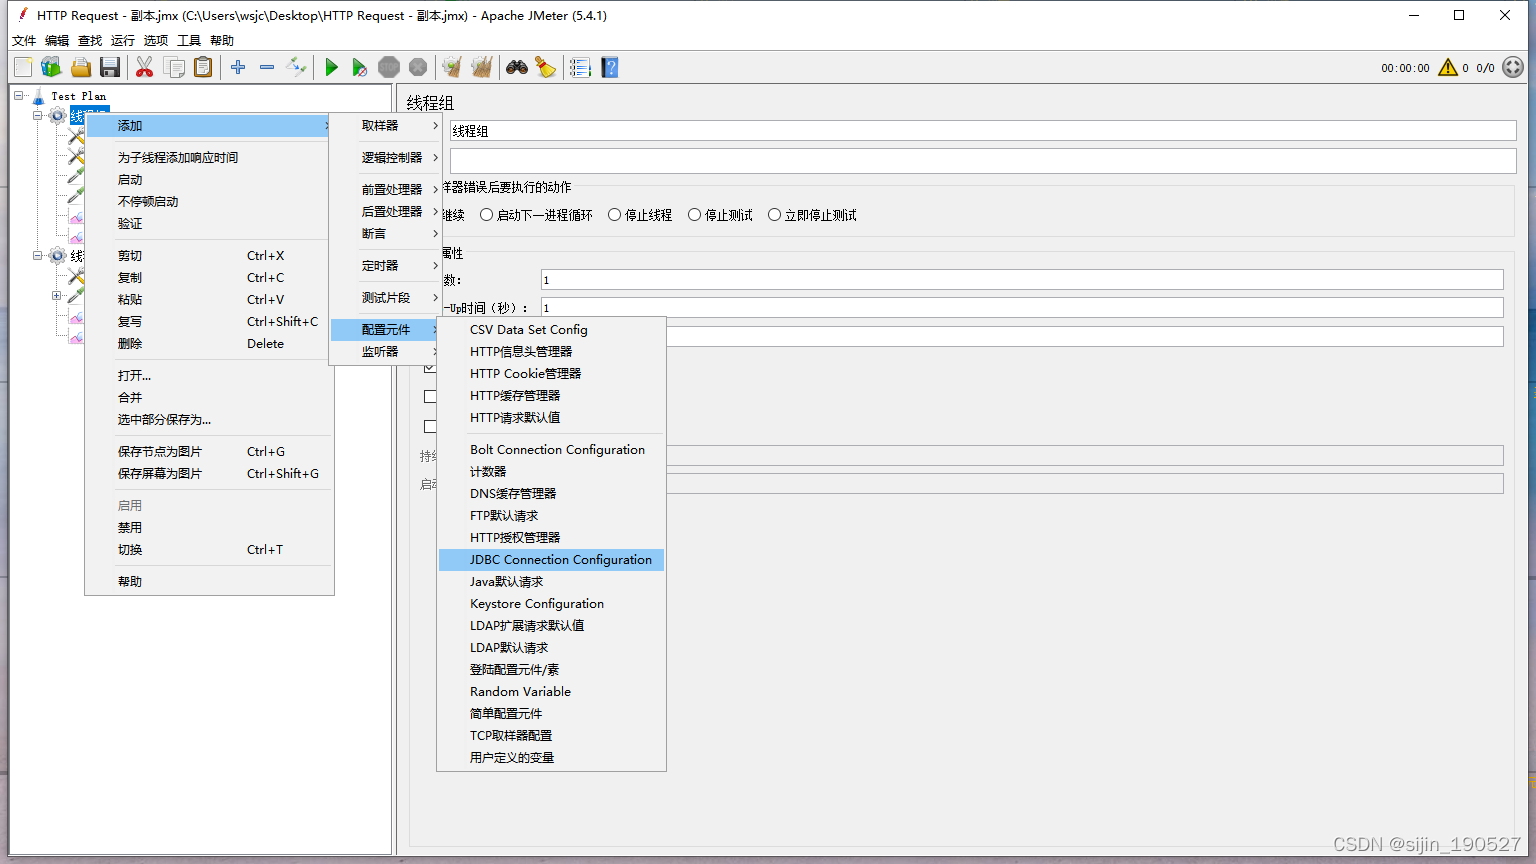Choose Keystore Configuration entry
The width and height of the screenshot is (1536, 864).
pyautogui.click(x=551, y=603)
